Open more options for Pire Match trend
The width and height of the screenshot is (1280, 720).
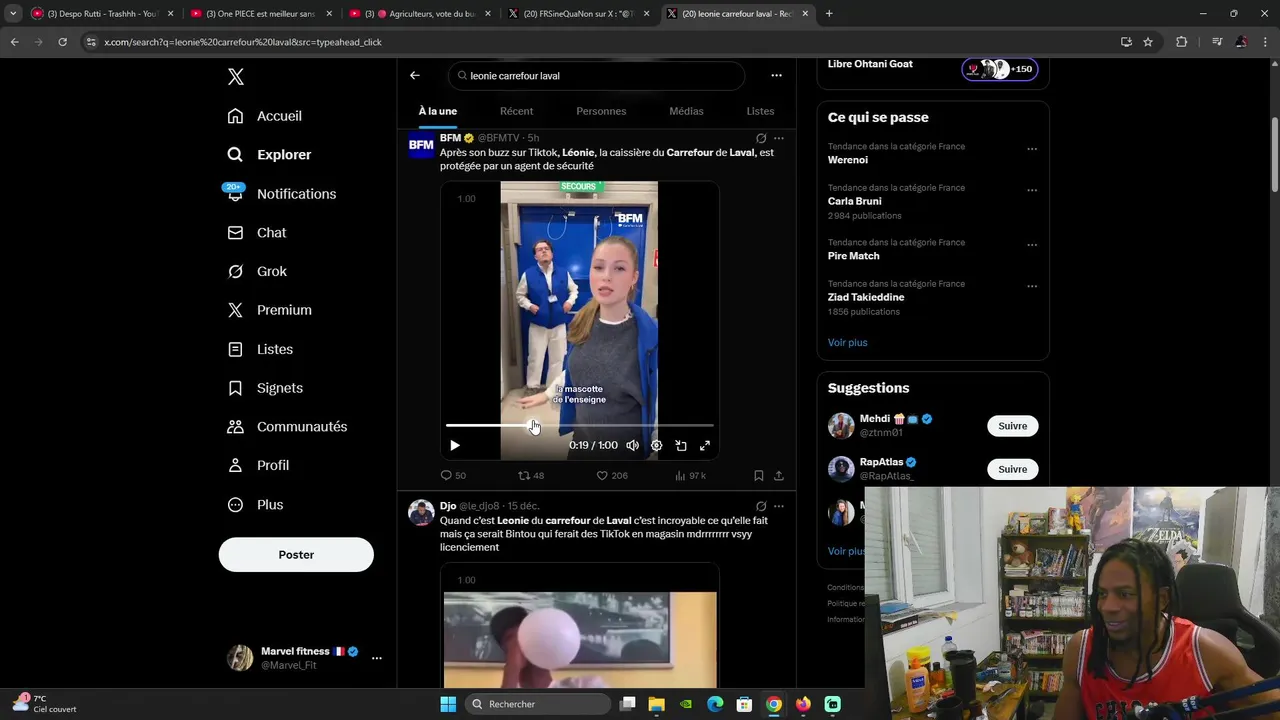(x=1032, y=245)
